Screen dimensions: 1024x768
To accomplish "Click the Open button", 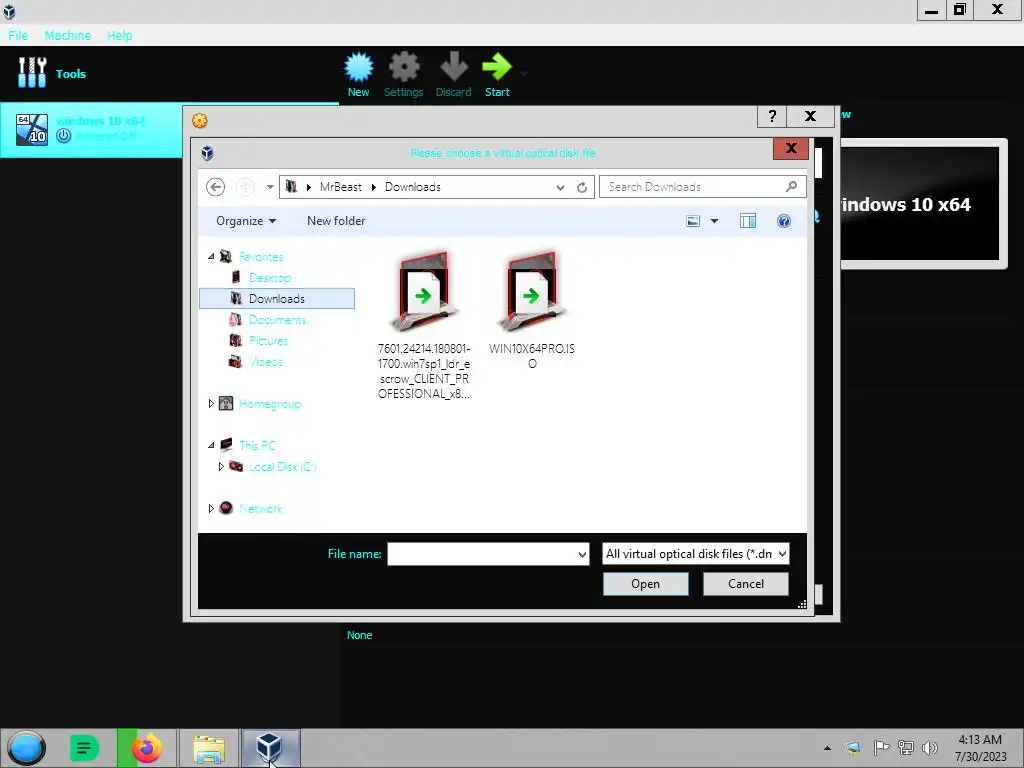I will click(645, 584).
